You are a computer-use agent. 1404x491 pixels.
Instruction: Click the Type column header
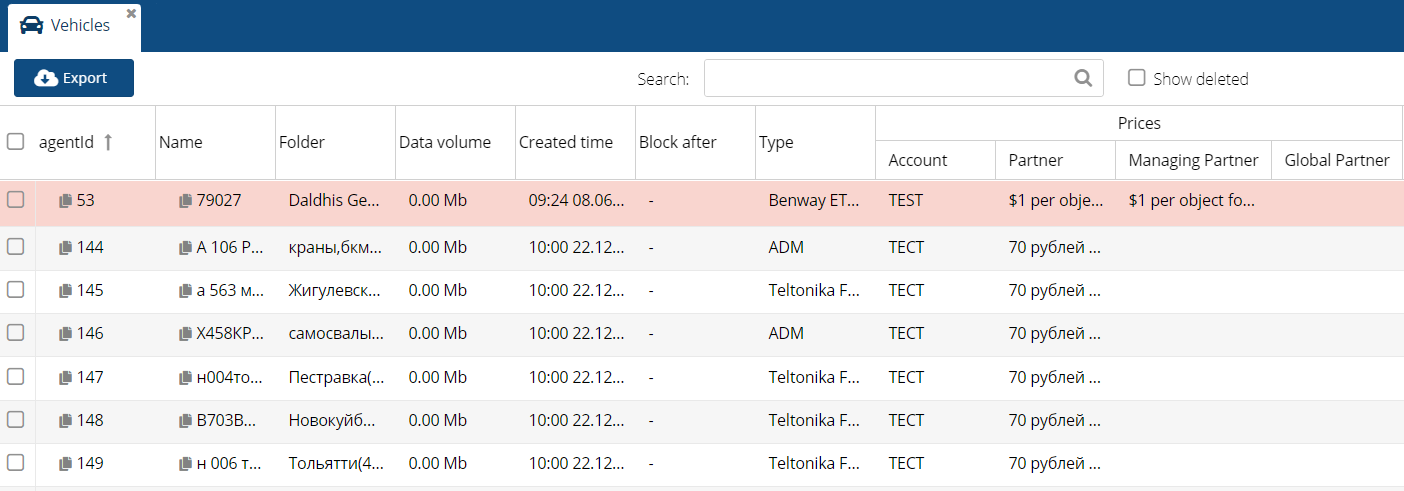click(x=776, y=142)
